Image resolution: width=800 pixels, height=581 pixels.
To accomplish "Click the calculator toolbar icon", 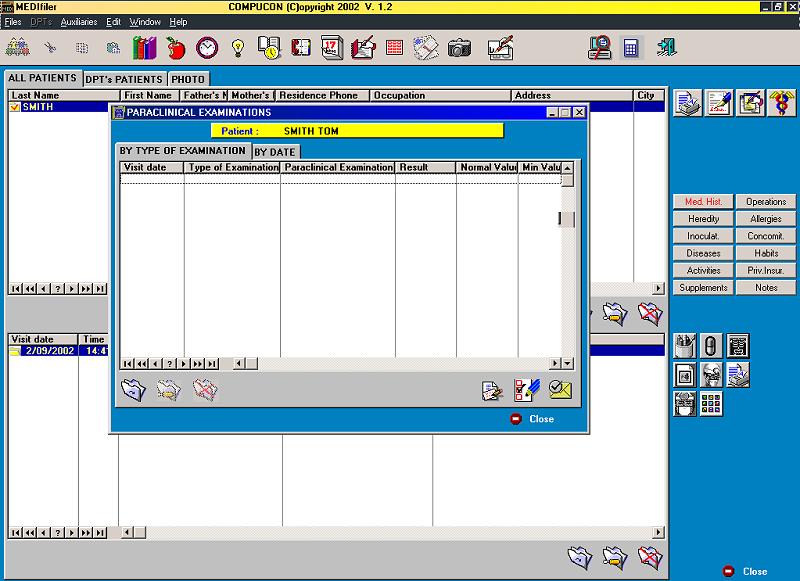I will [x=631, y=48].
